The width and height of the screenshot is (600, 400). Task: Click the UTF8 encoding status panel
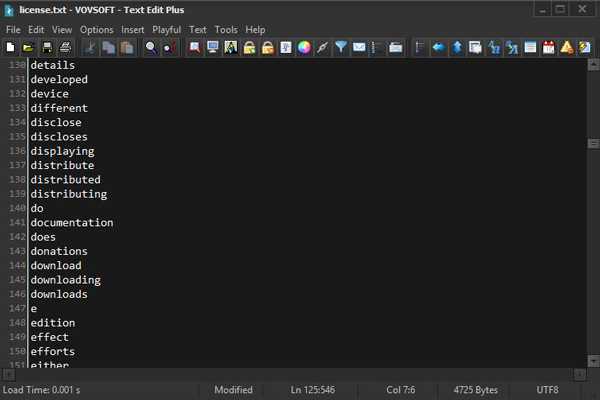[547, 390]
